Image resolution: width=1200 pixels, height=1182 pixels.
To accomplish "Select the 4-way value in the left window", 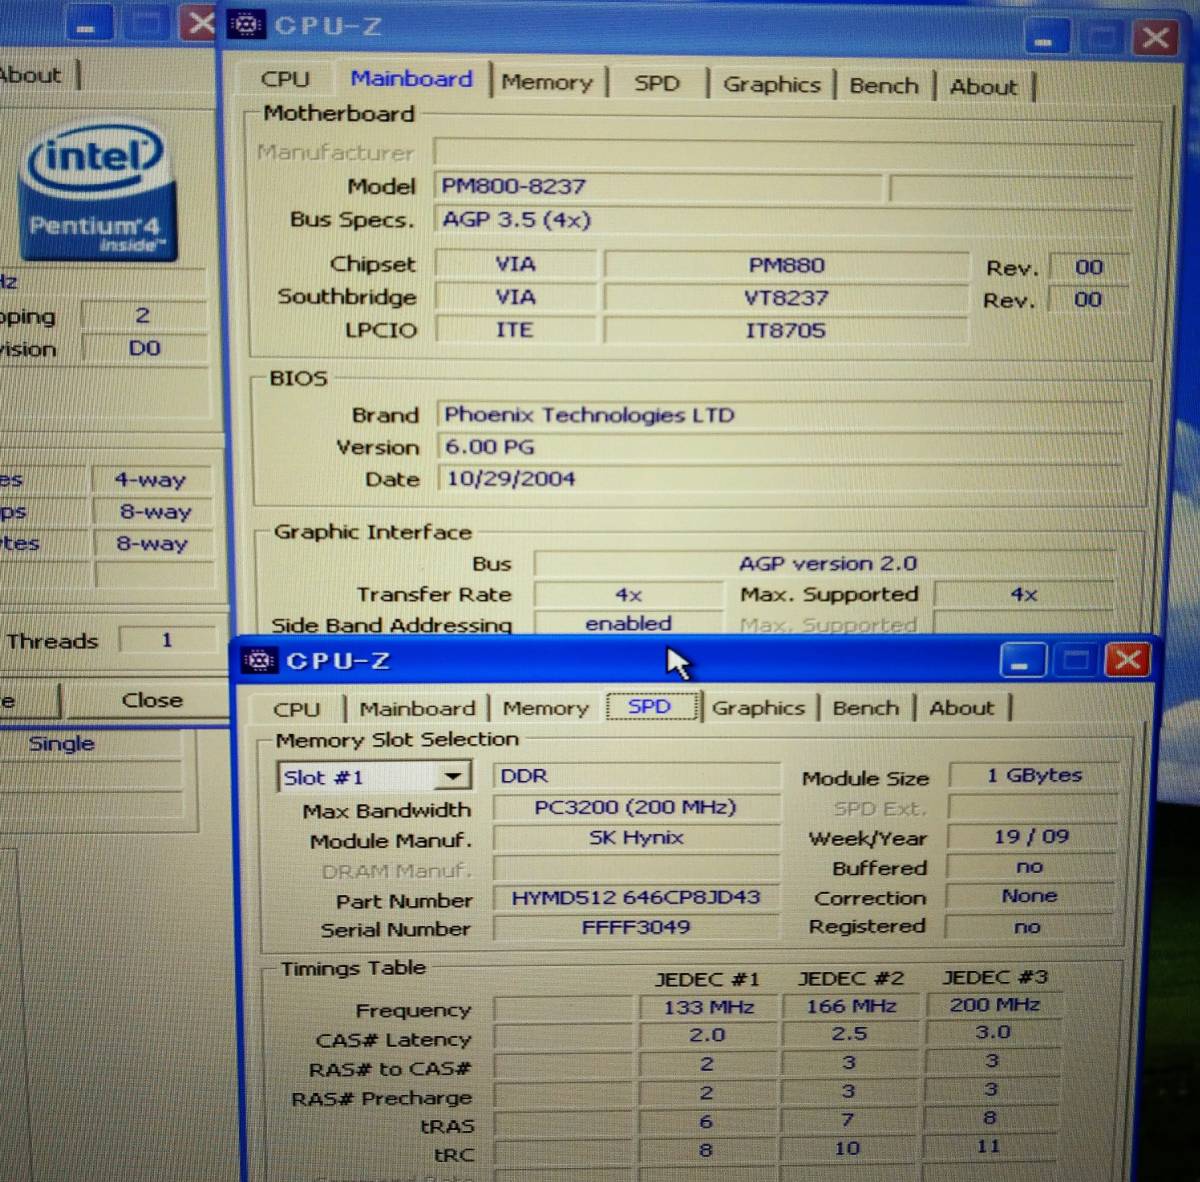I will (x=150, y=480).
